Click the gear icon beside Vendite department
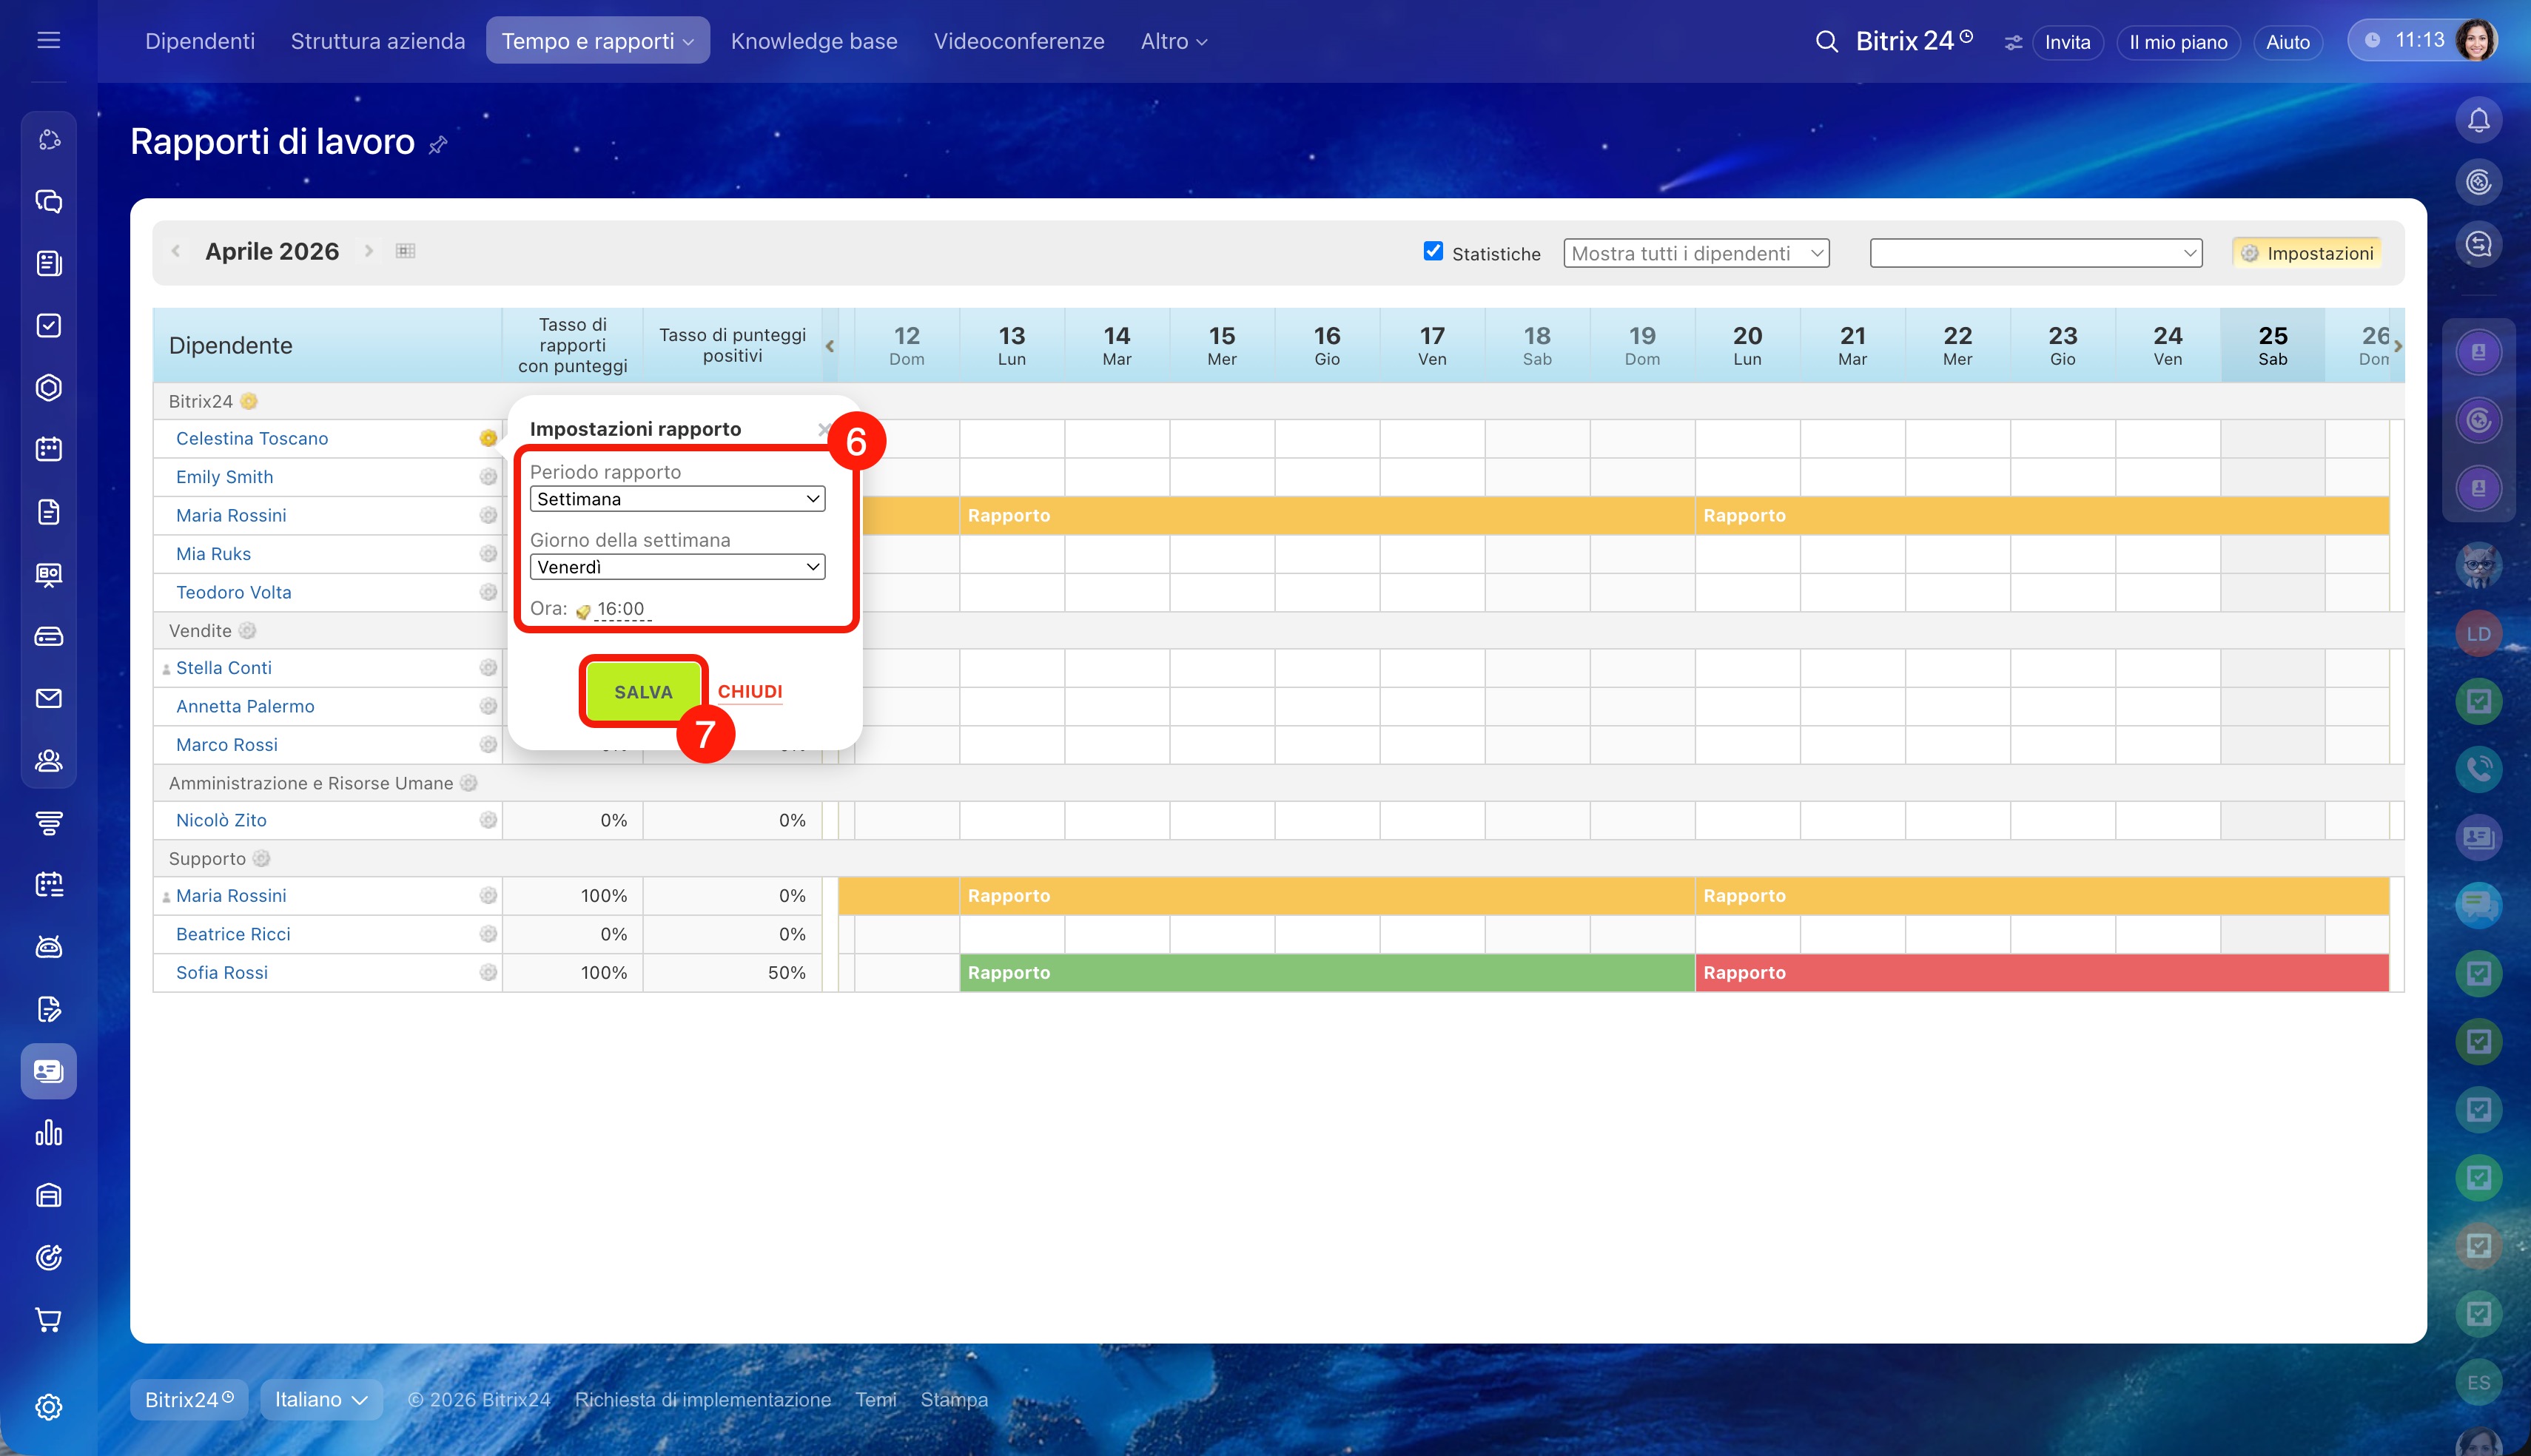2531x1456 pixels. [x=247, y=631]
